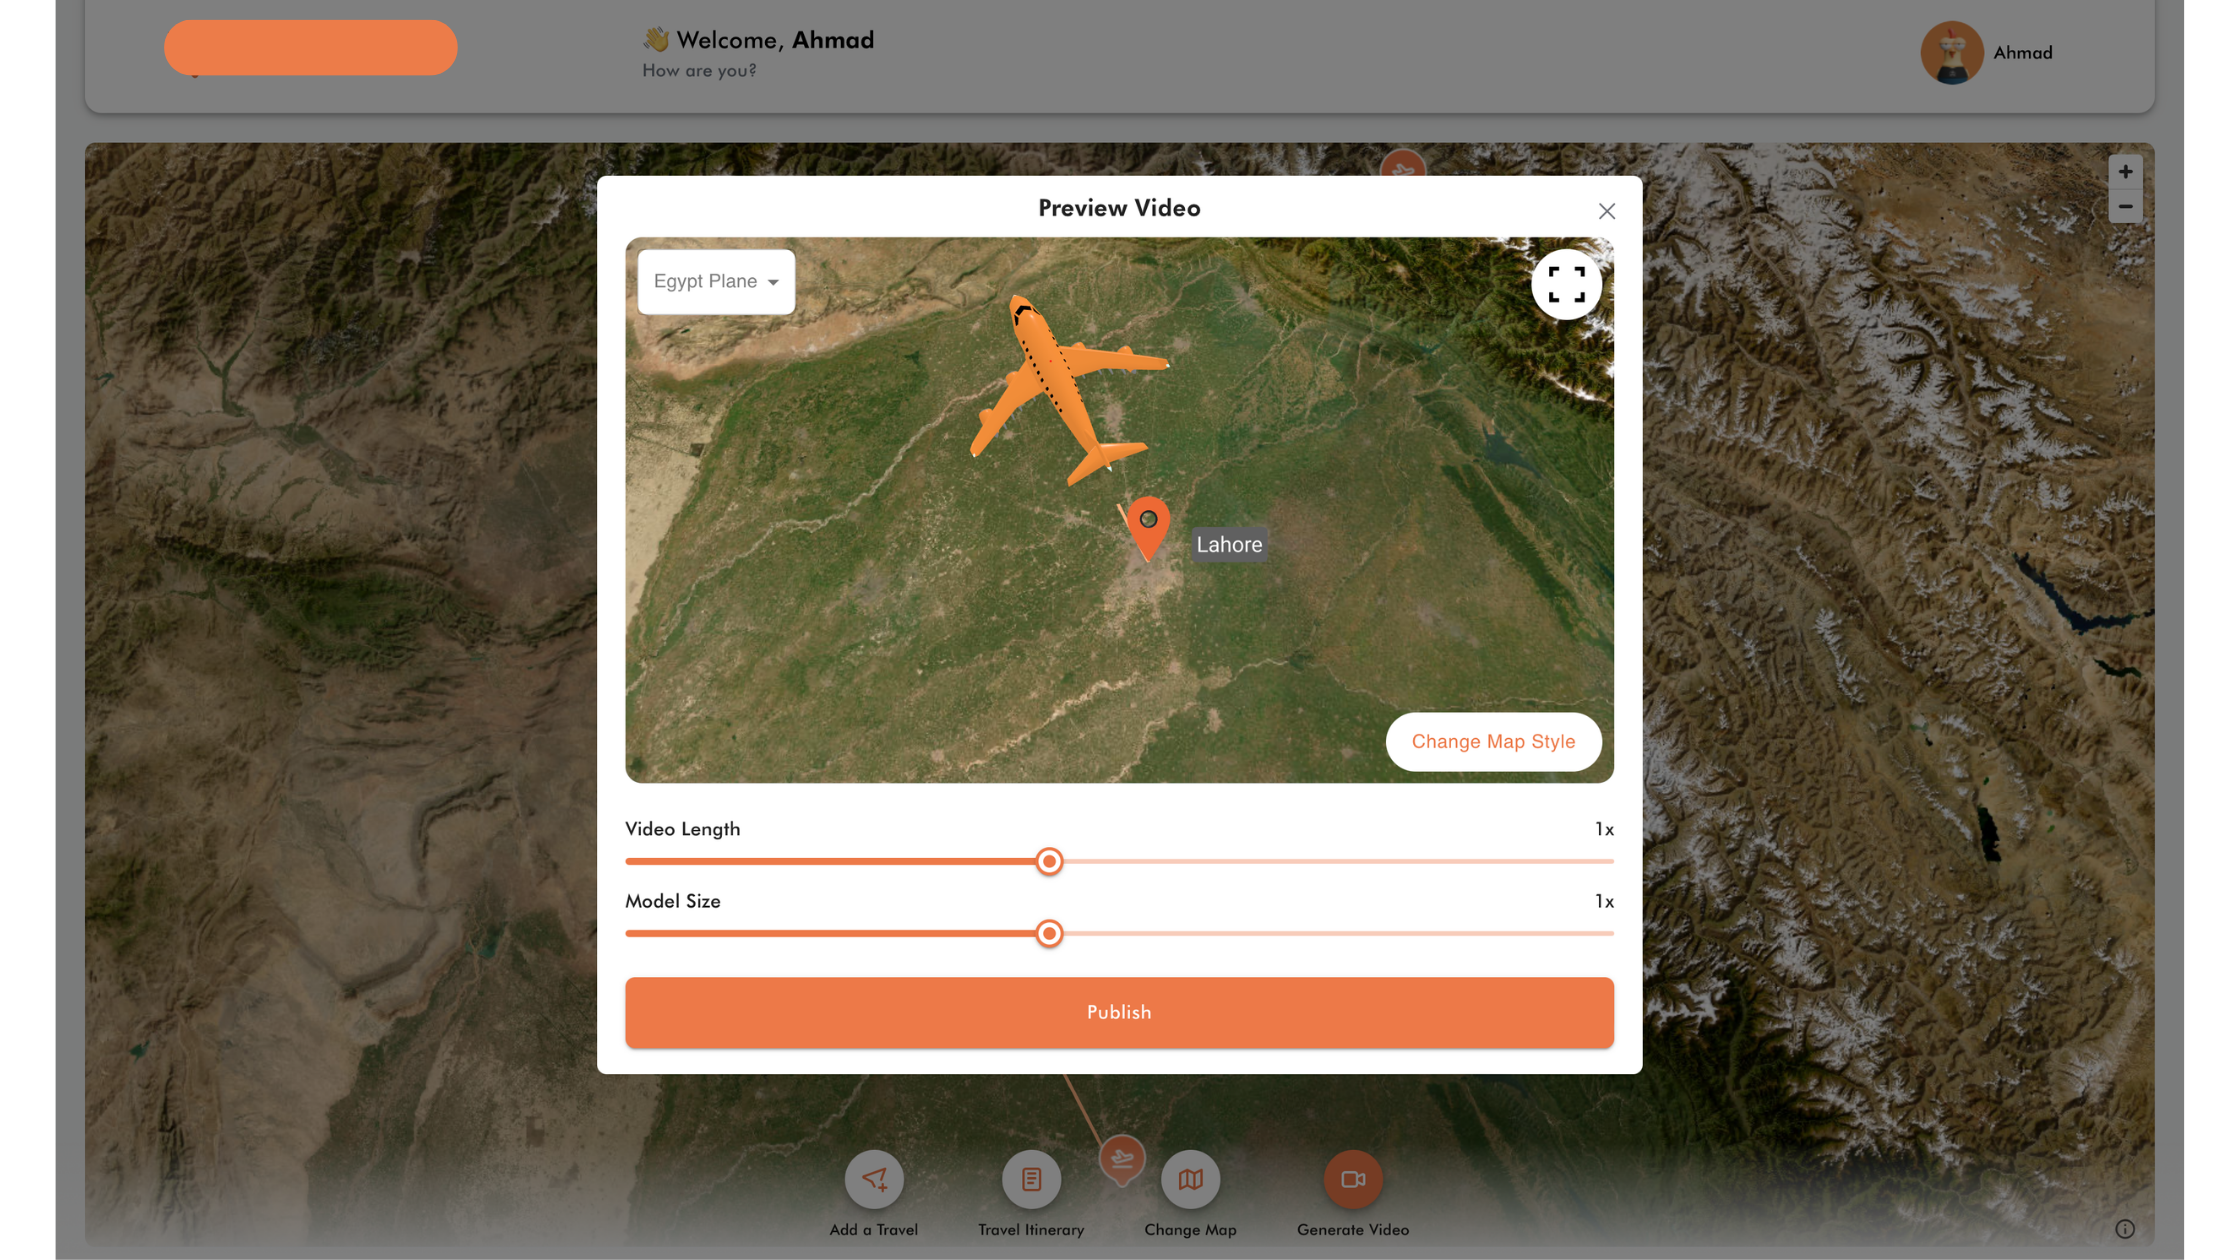Zoom in on the background map
This screenshot has height=1260, width=2240.
pos(2125,172)
